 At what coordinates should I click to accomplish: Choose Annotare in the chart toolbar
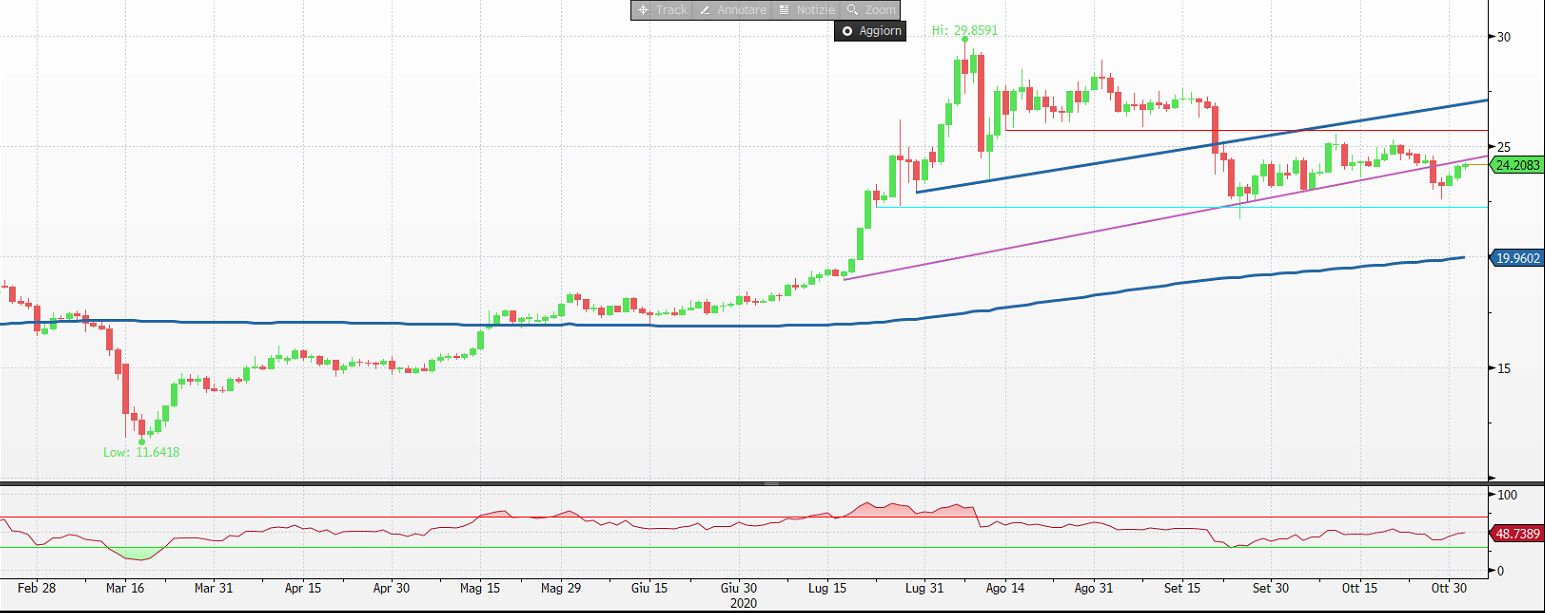(741, 10)
